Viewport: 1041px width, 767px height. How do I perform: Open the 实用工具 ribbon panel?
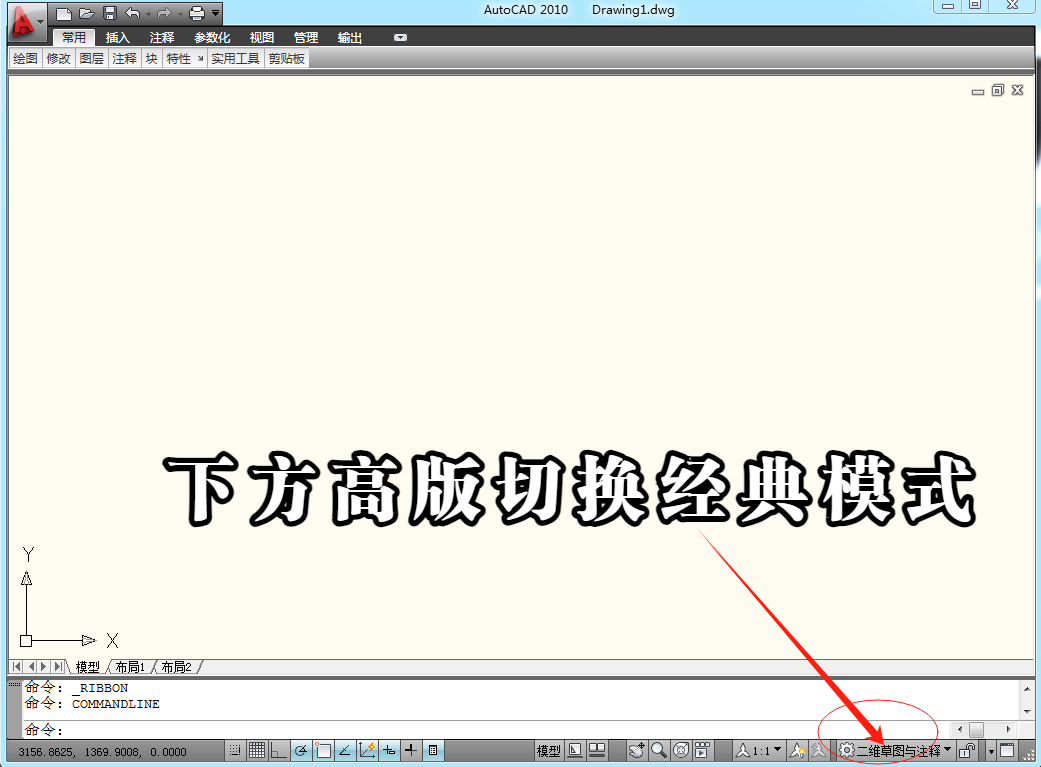click(x=236, y=58)
